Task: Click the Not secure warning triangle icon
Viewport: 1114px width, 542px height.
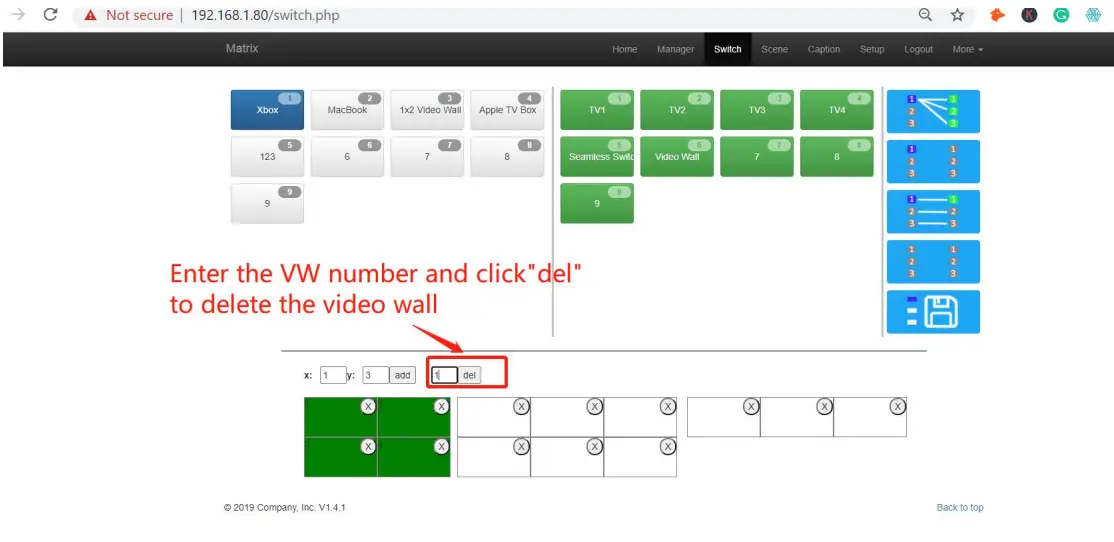Action: click(90, 15)
